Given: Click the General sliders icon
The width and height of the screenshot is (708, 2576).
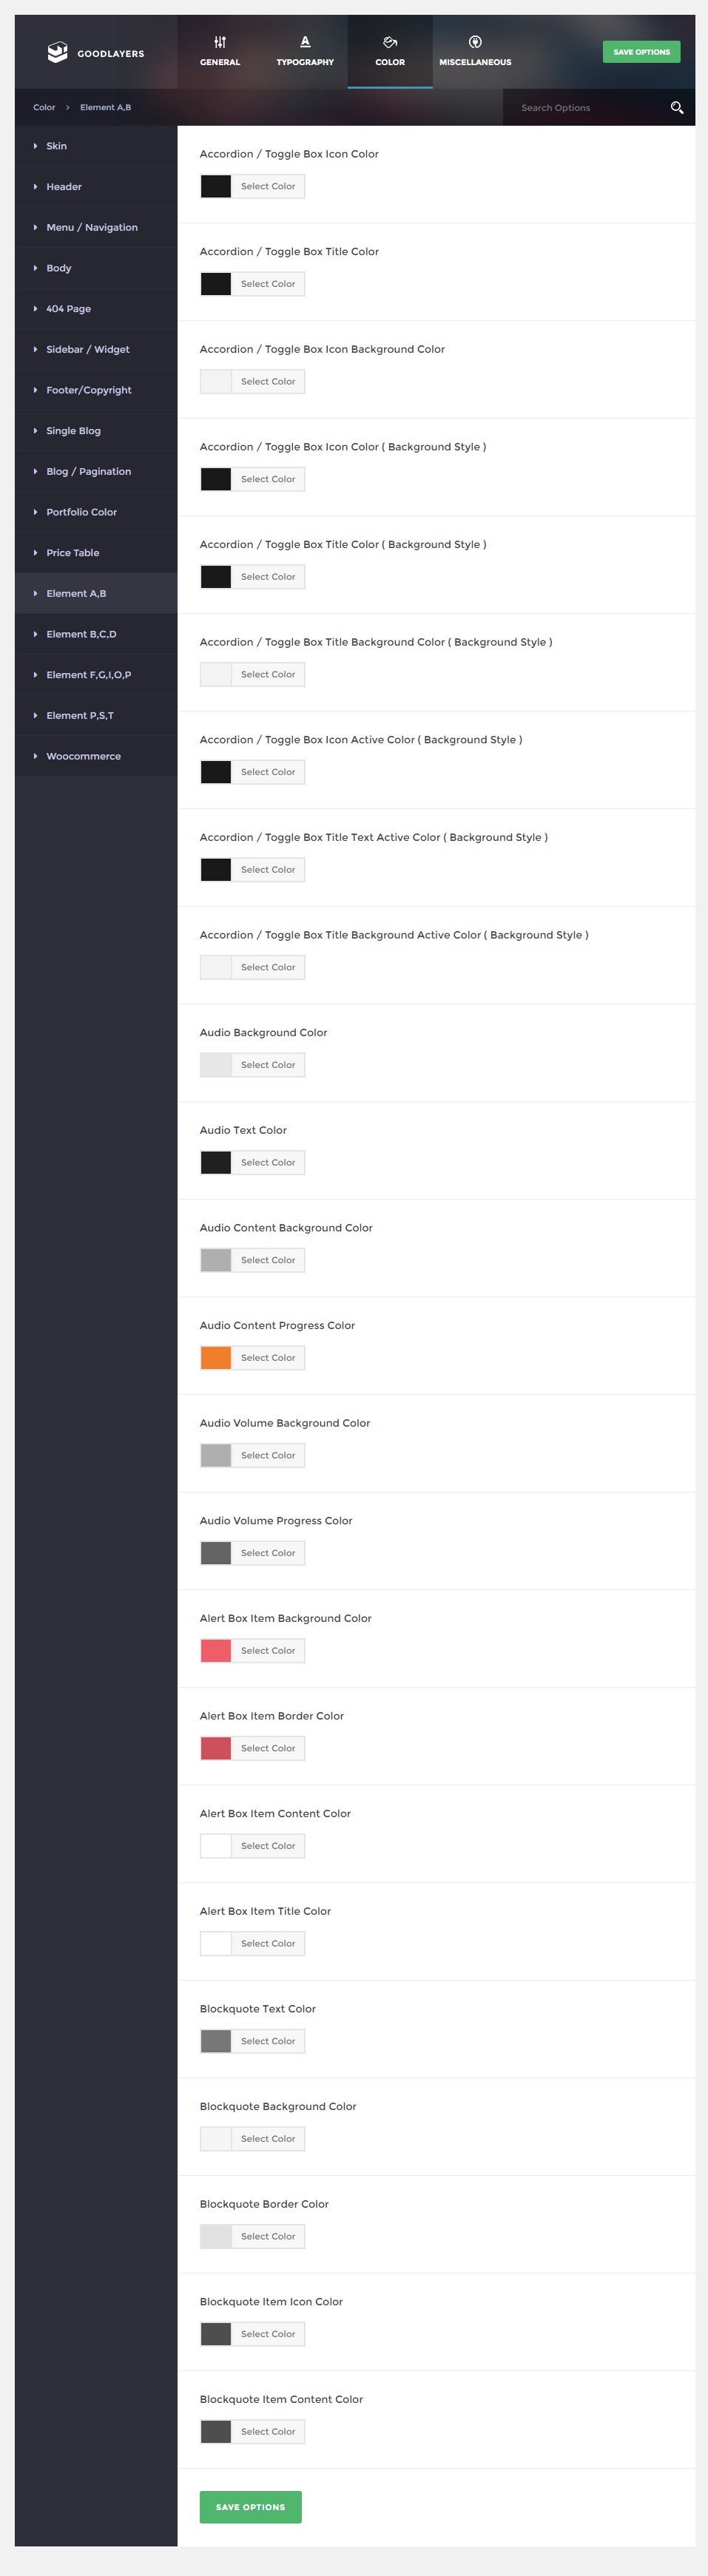Looking at the screenshot, I should tap(220, 42).
